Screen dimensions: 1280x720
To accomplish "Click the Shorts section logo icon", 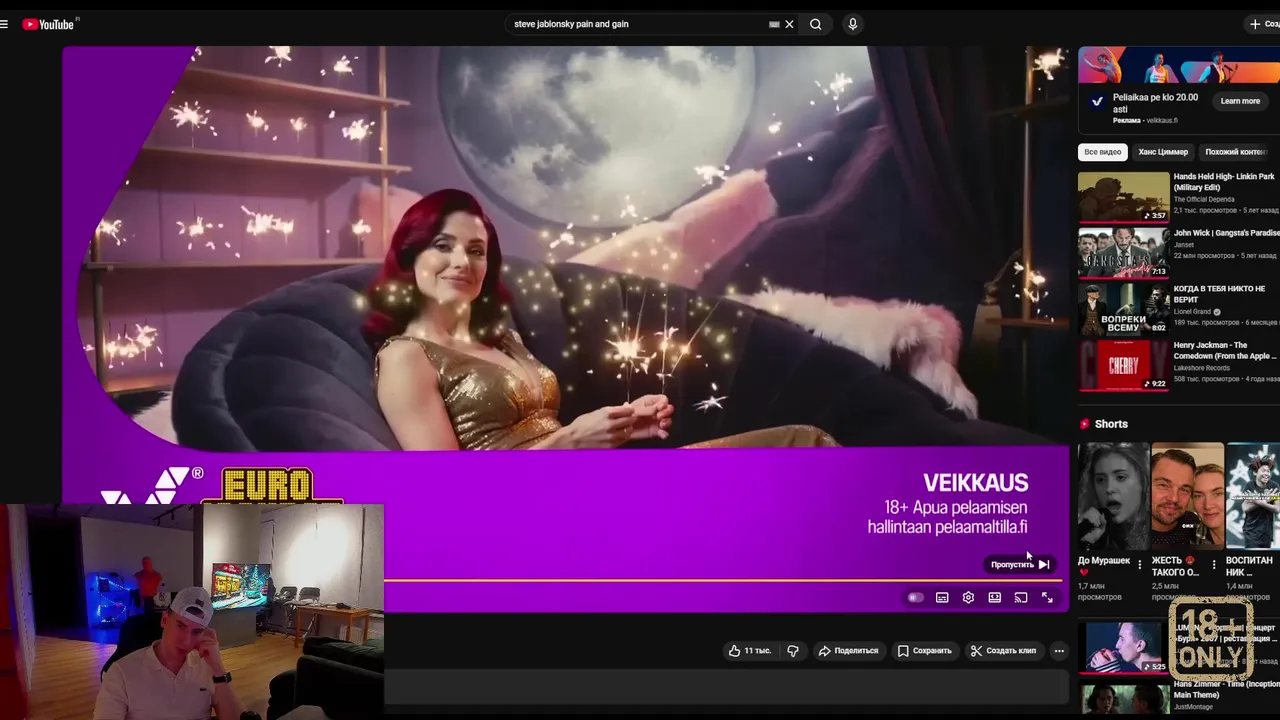I will pos(1085,424).
